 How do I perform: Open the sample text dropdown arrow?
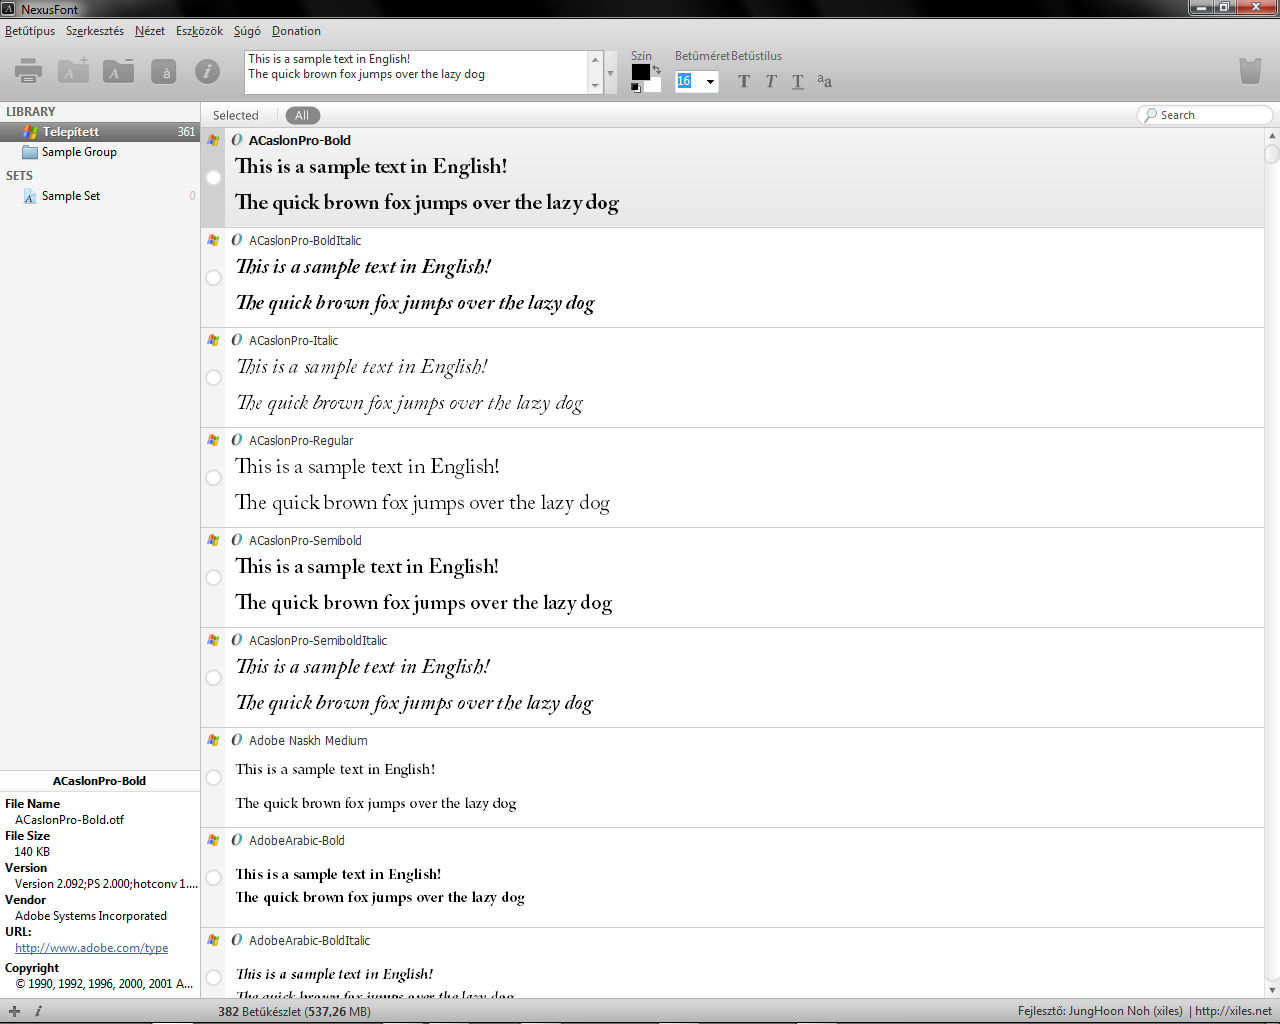[x=609, y=72]
